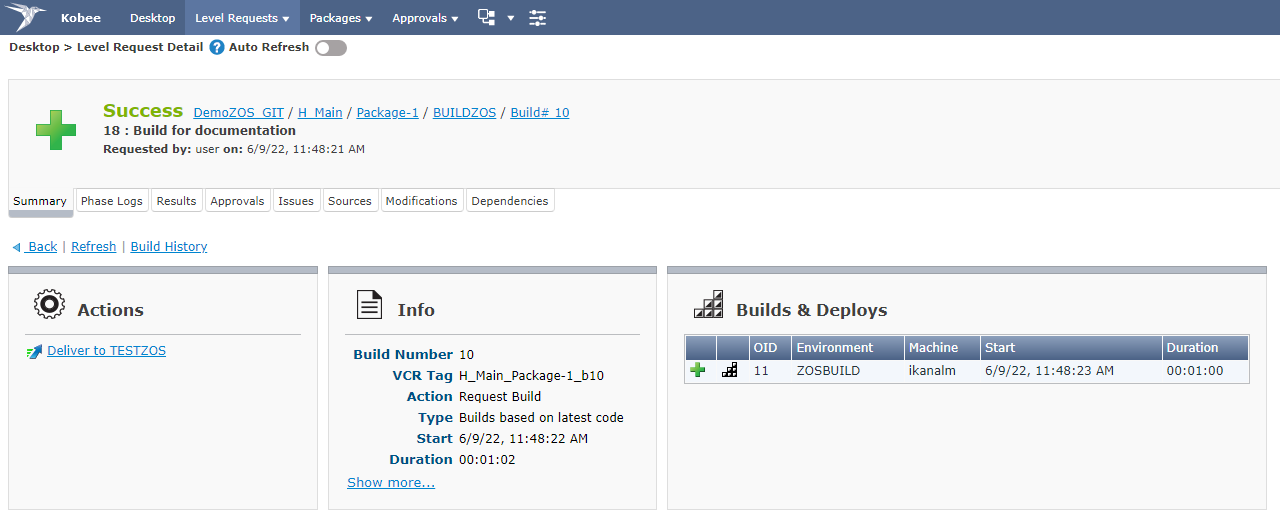Viewport: 1280px width, 523px height.
Task: Click the Builds & Deploys stacked blocks icon
Action: coord(708,305)
